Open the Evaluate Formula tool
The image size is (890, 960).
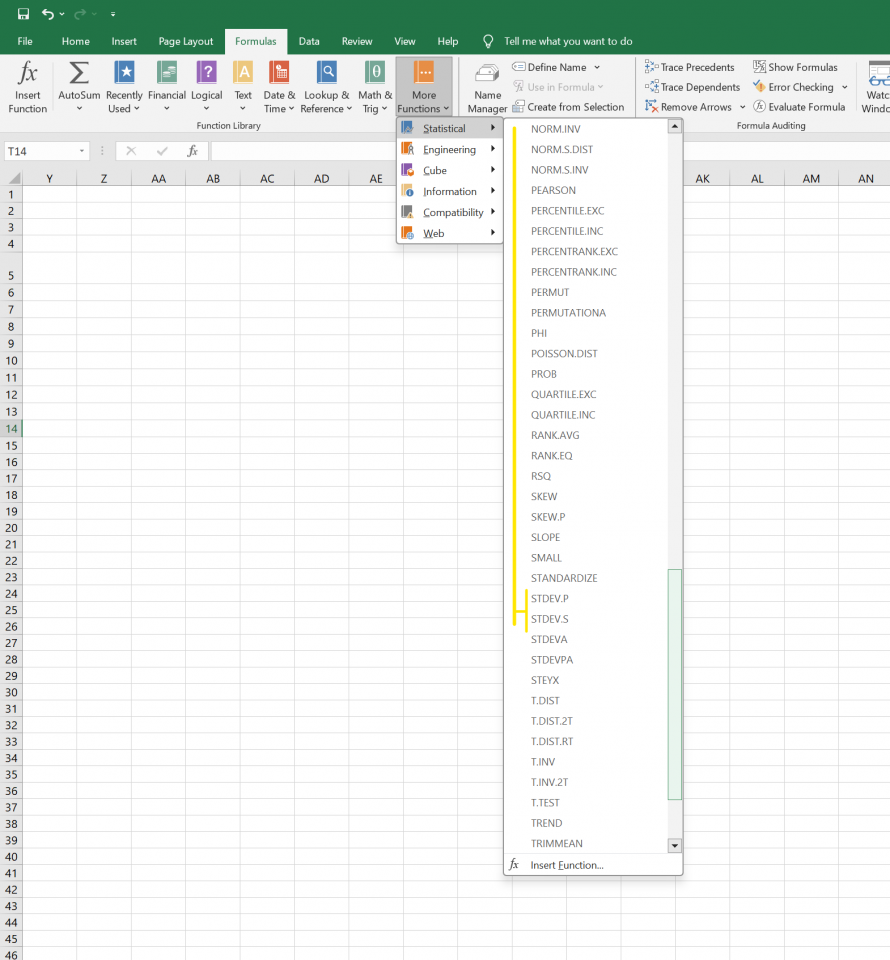coord(800,106)
